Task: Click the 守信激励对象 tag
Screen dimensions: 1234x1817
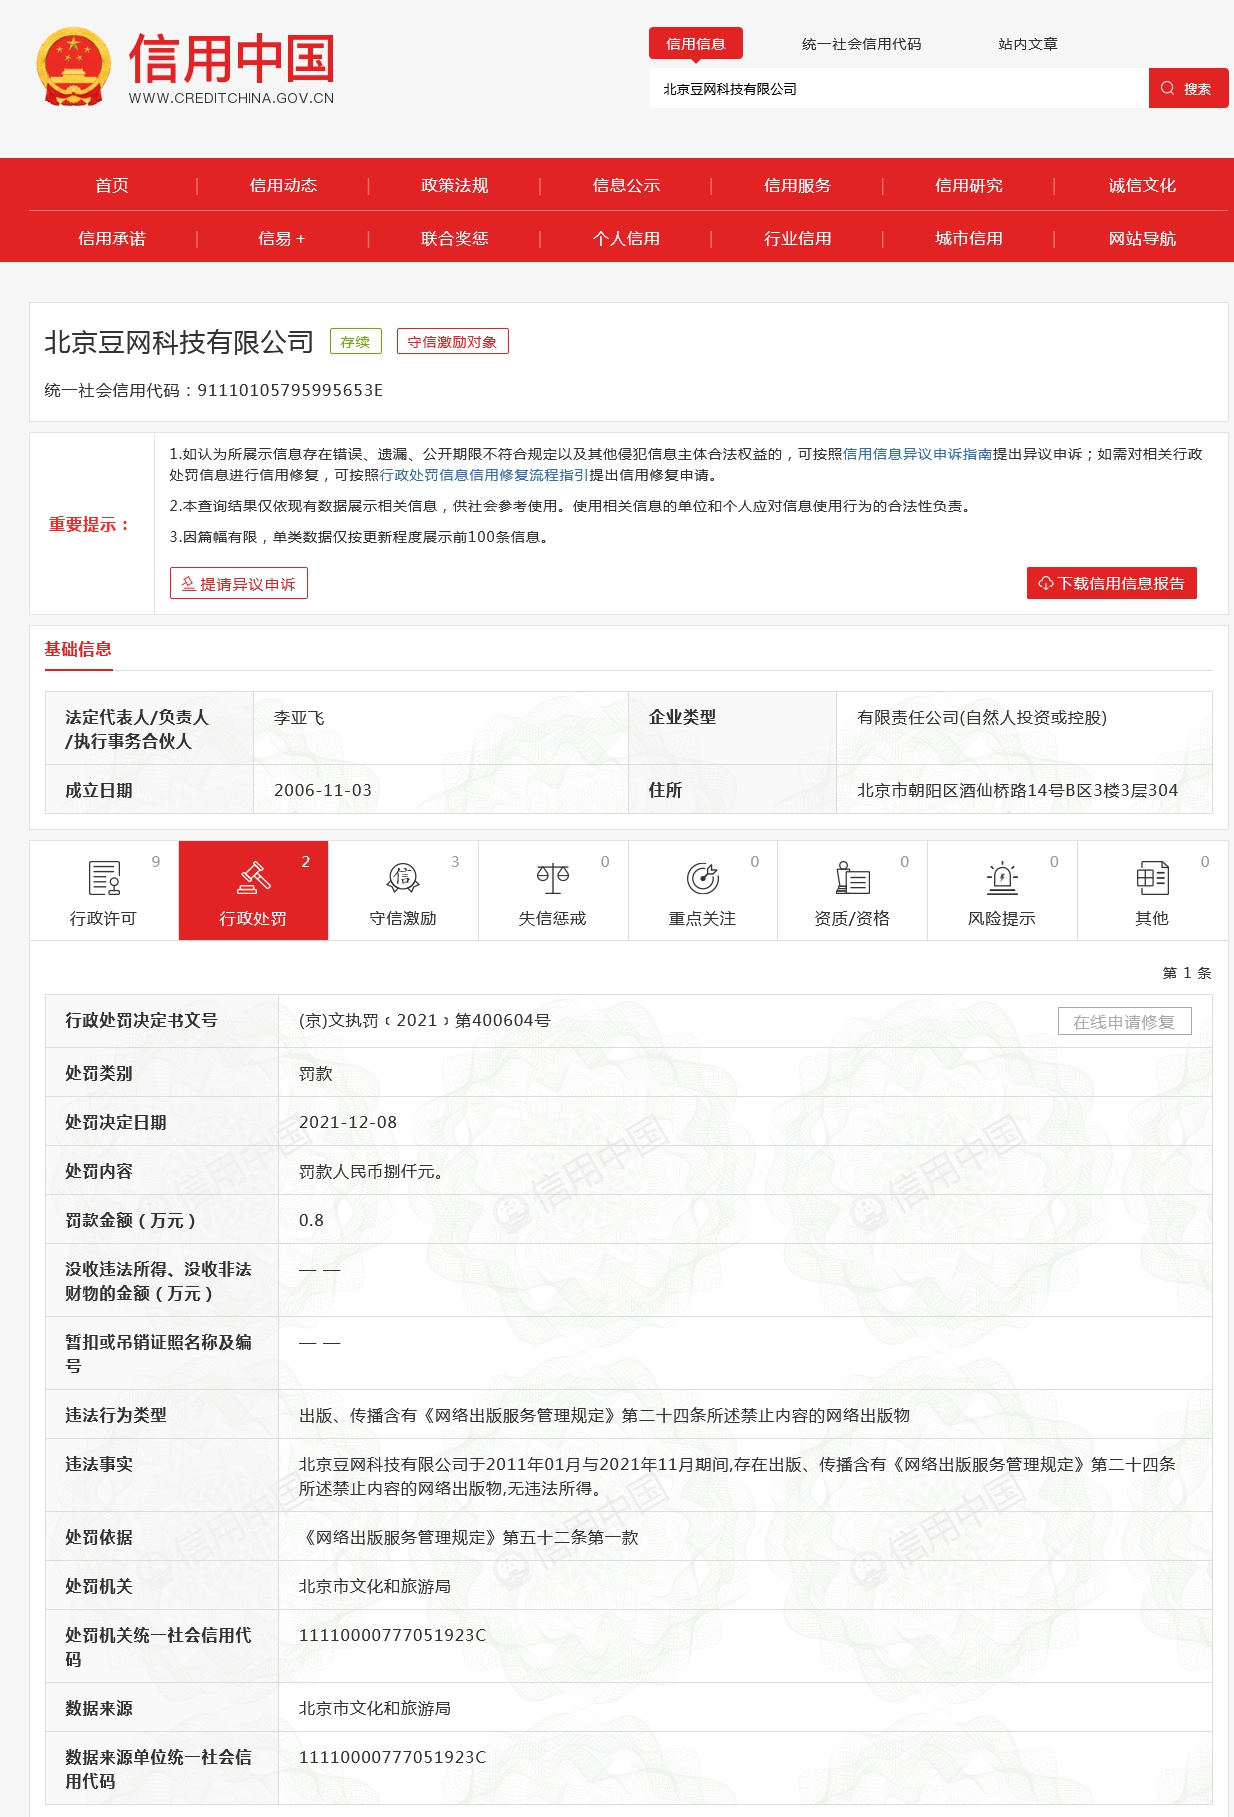Action: coord(453,341)
